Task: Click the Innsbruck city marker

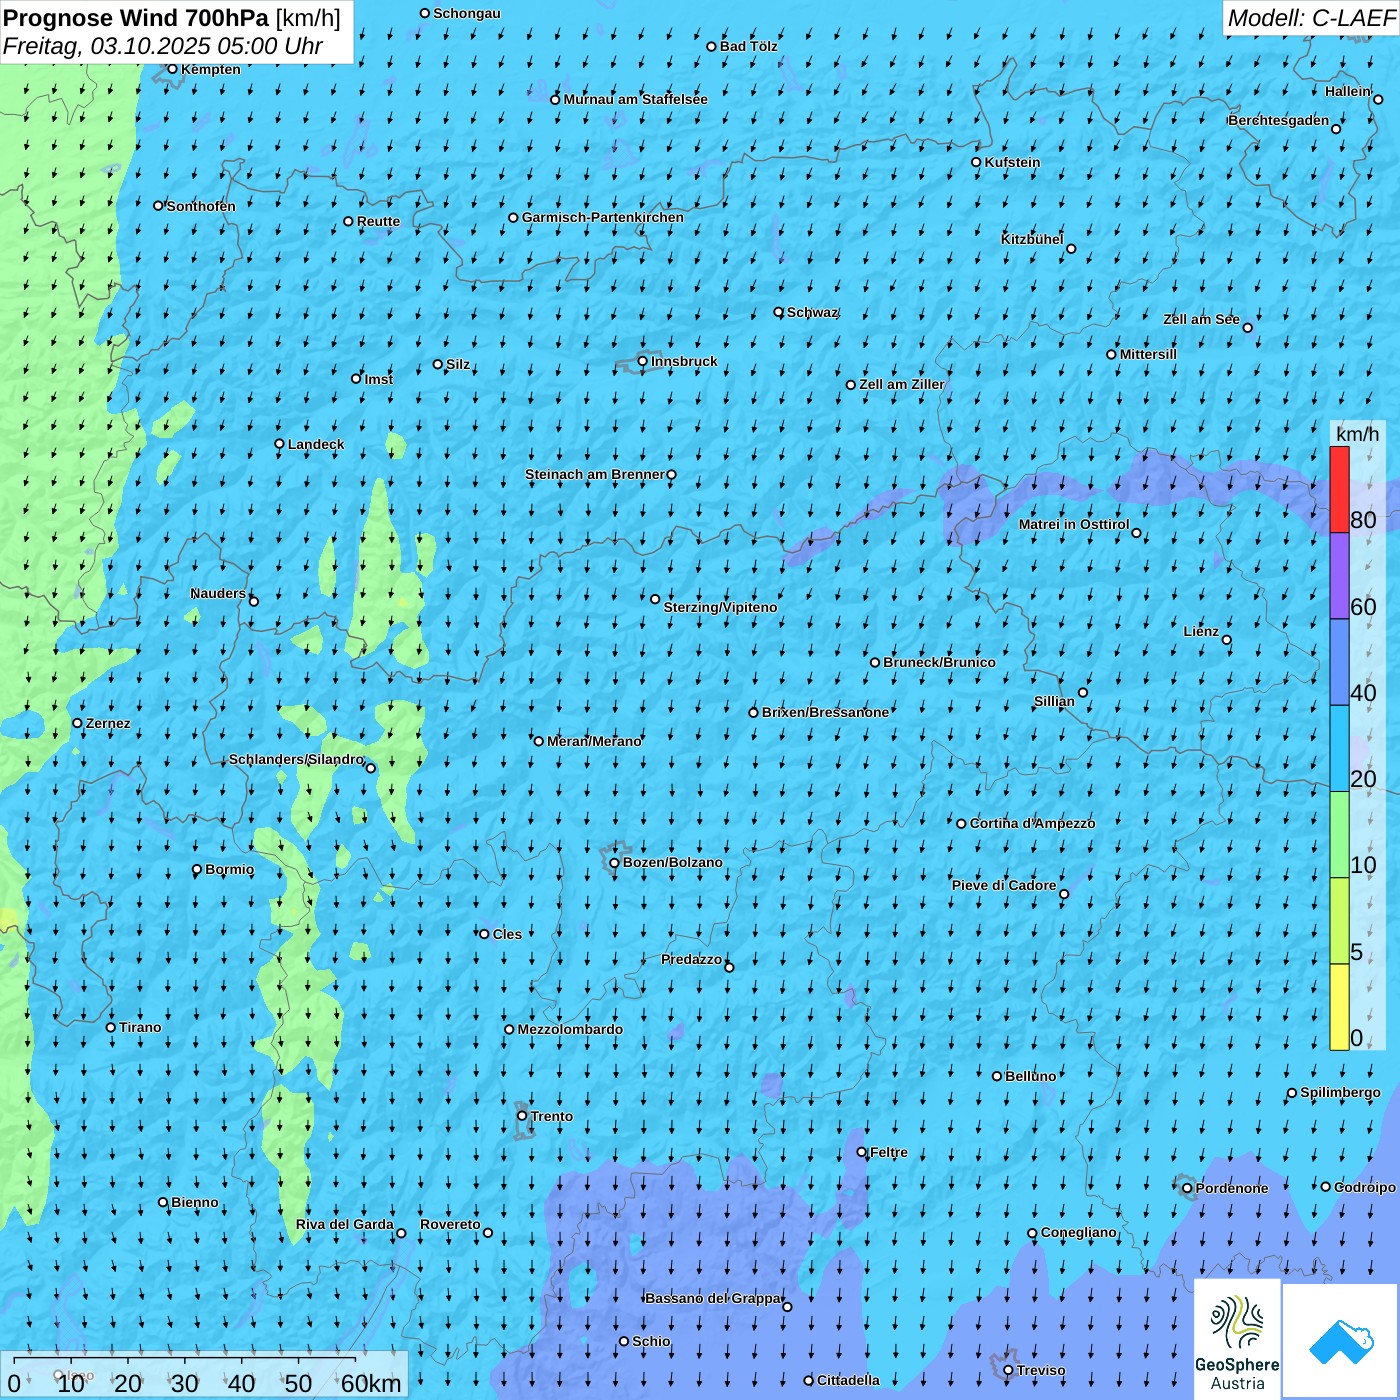Action: 643,361
